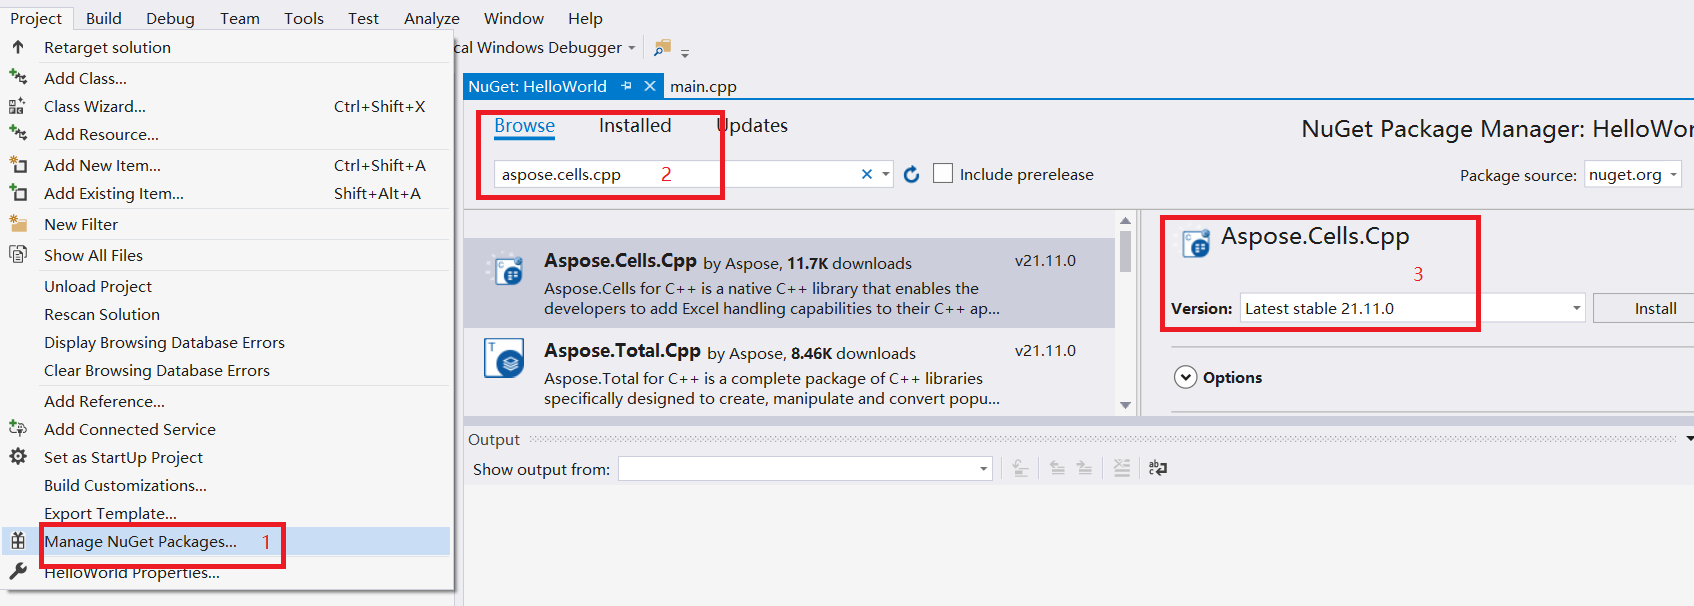Click the Add Existing Item icon
The width and height of the screenshot is (1694, 606).
(18, 193)
